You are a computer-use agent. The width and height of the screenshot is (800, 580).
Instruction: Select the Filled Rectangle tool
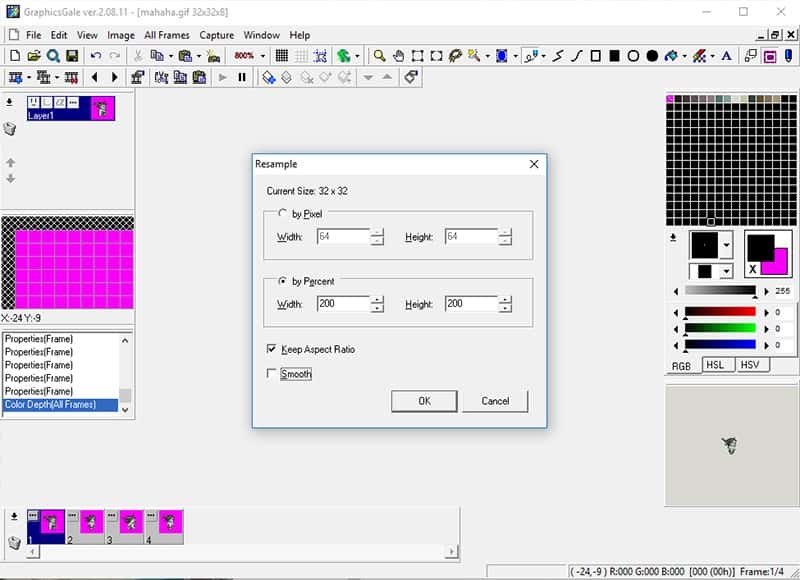coord(614,56)
